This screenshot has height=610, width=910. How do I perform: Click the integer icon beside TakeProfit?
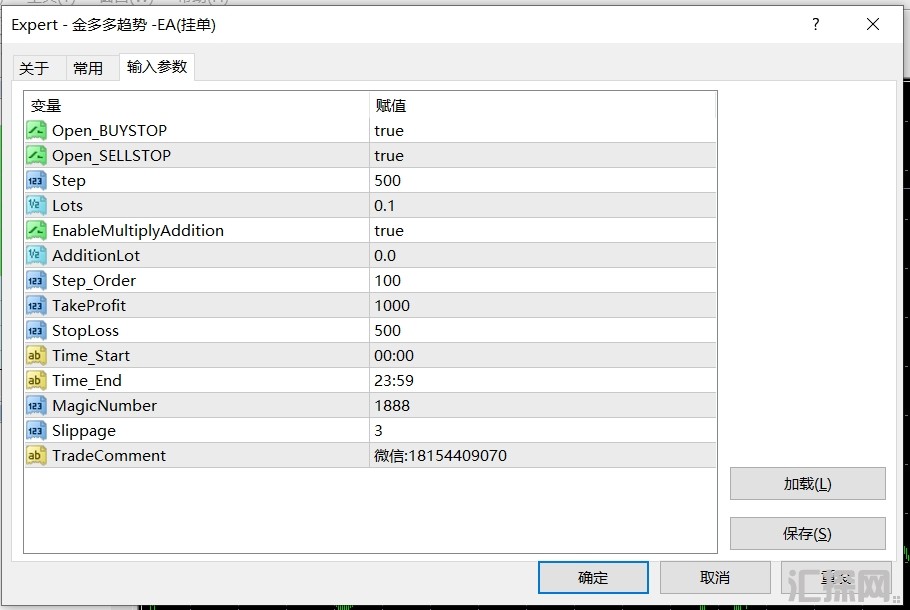click(36, 305)
